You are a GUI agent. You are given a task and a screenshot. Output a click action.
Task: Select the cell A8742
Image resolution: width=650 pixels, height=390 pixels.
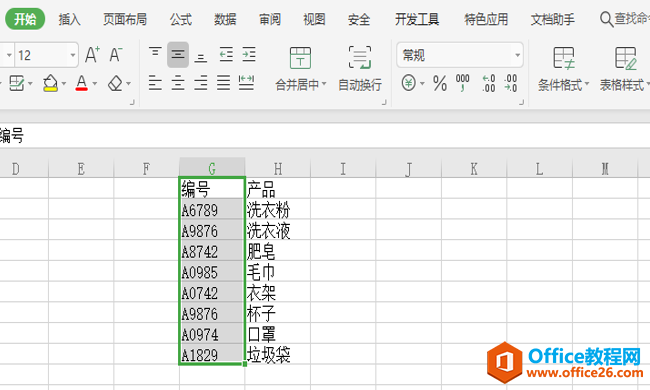coord(212,251)
